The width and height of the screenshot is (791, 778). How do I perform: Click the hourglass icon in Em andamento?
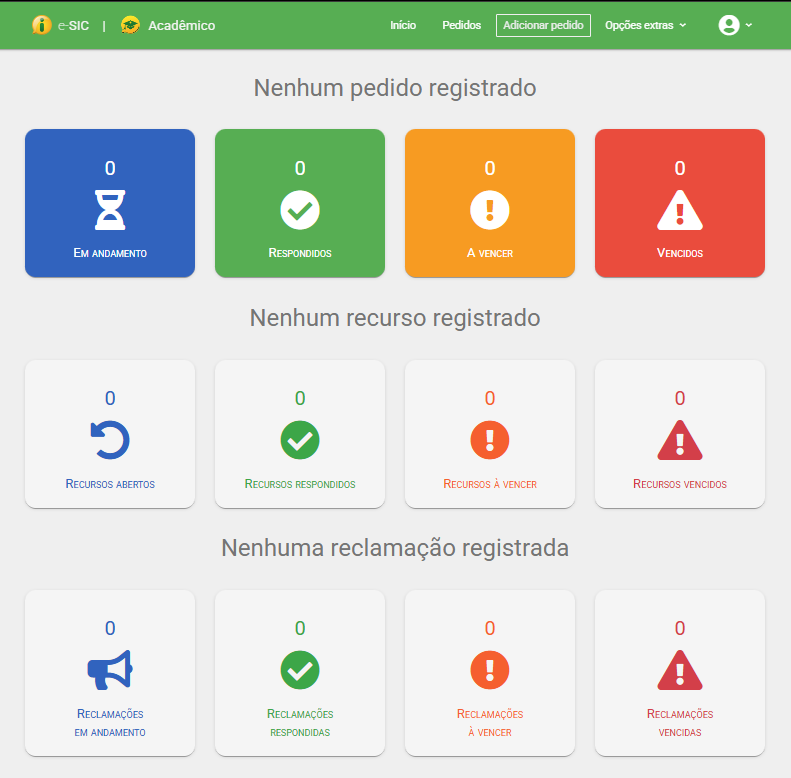(x=110, y=210)
